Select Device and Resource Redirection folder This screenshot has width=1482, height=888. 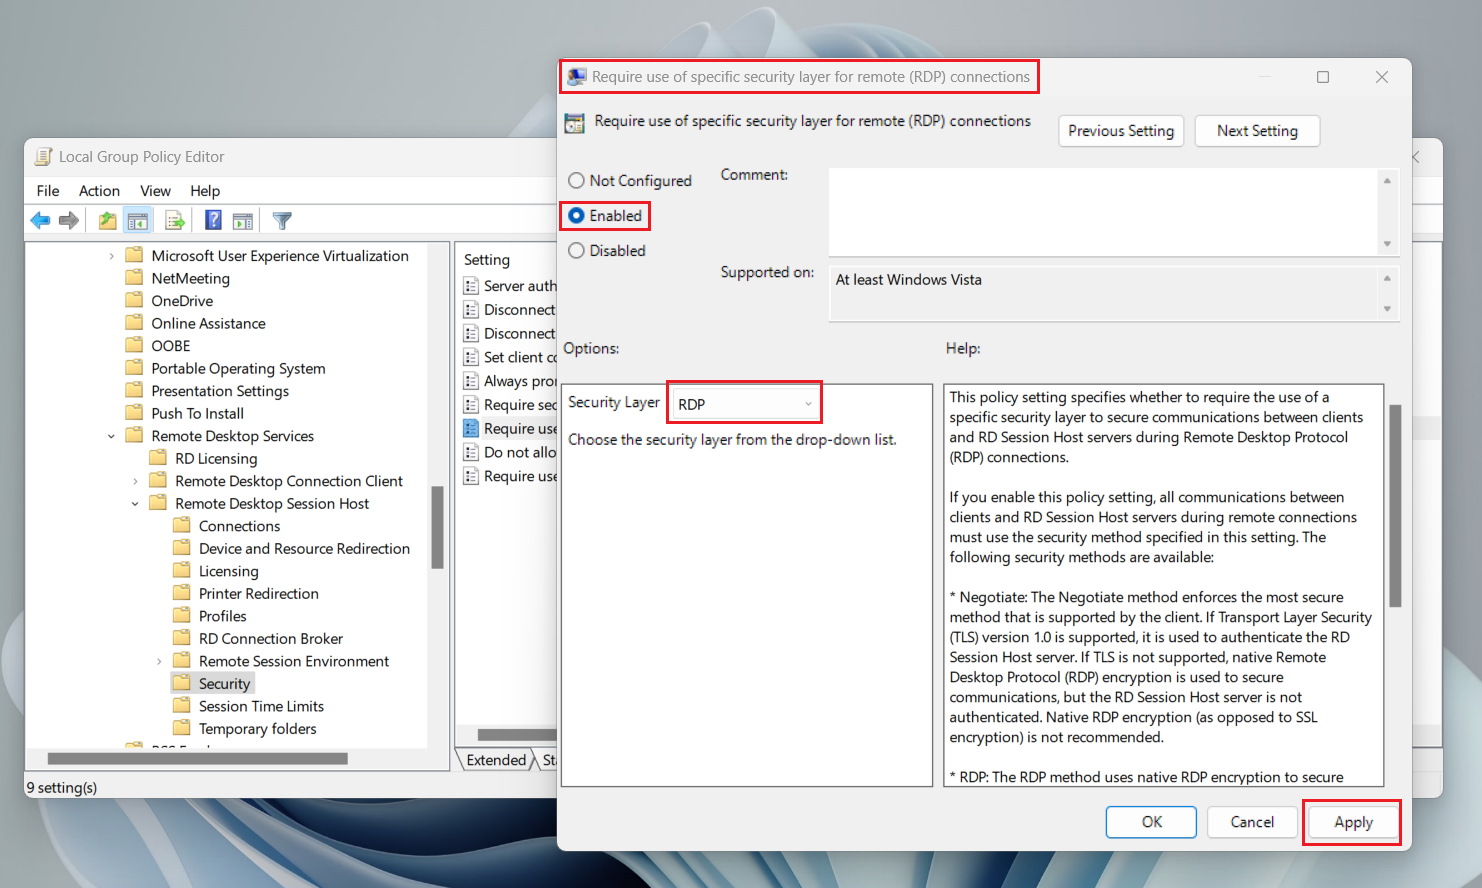pos(304,548)
